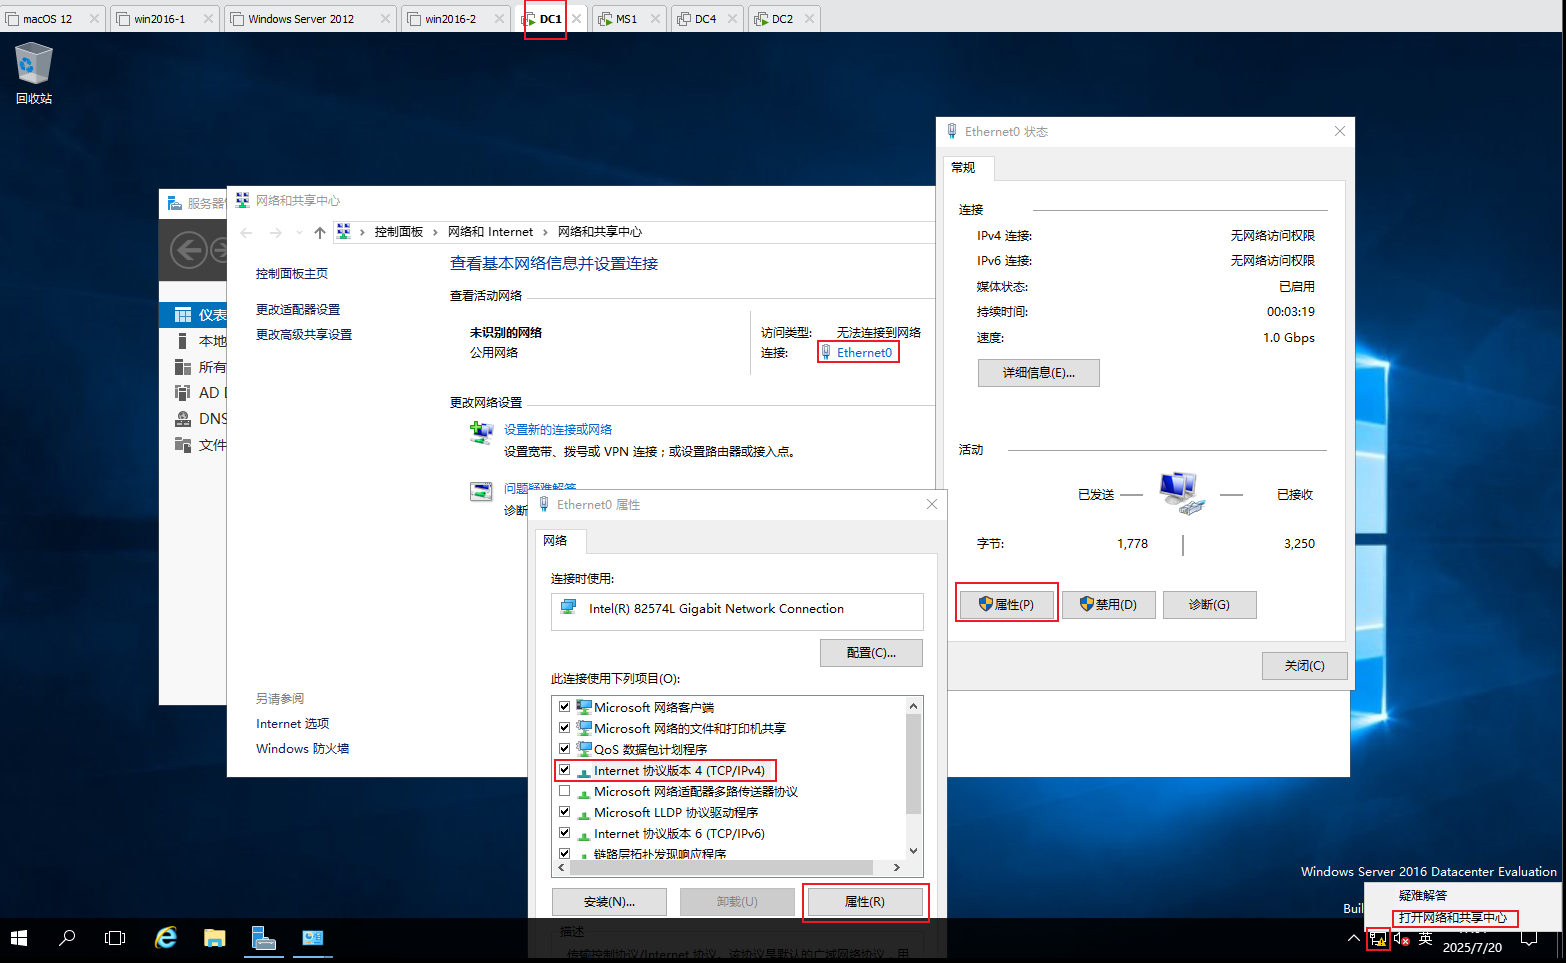Open Internet 选项 link
This screenshot has height=963, width=1566.
click(x=292, y=724)
